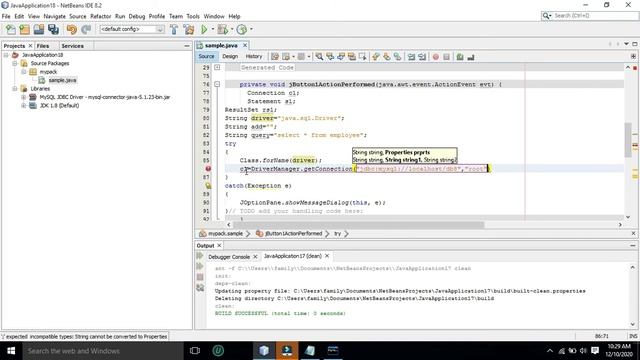Click the editor horizontal scrollbar thumb
The width and height of the screenshot is (640, 360).
click(358, 224)
